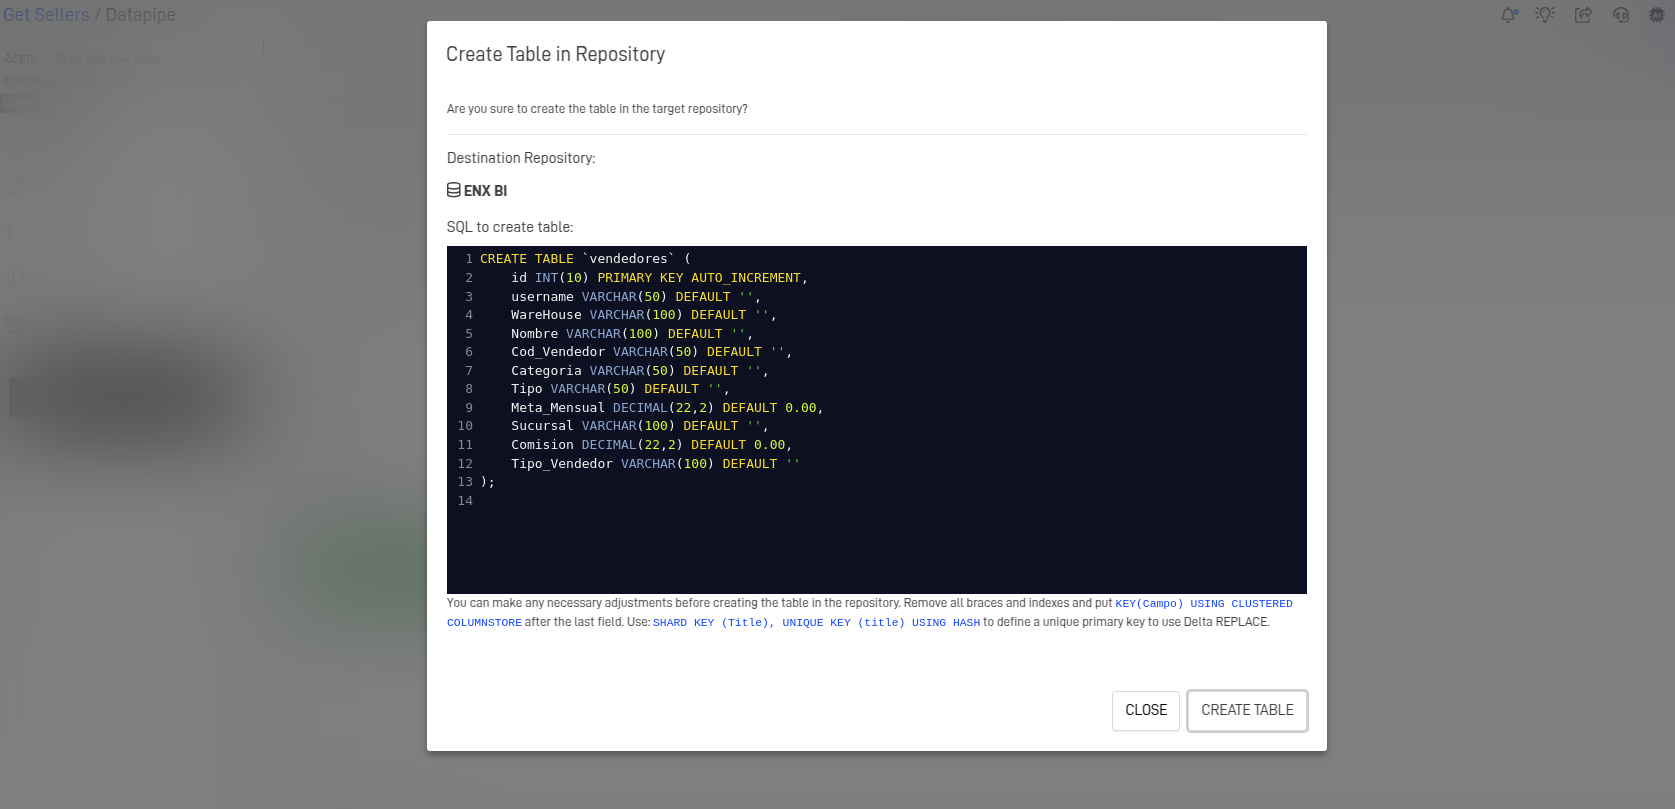Click the 'Tipo VARCHAR(50)' line
This screenshot has width=1675, height=809.
(x=620, y=389)
